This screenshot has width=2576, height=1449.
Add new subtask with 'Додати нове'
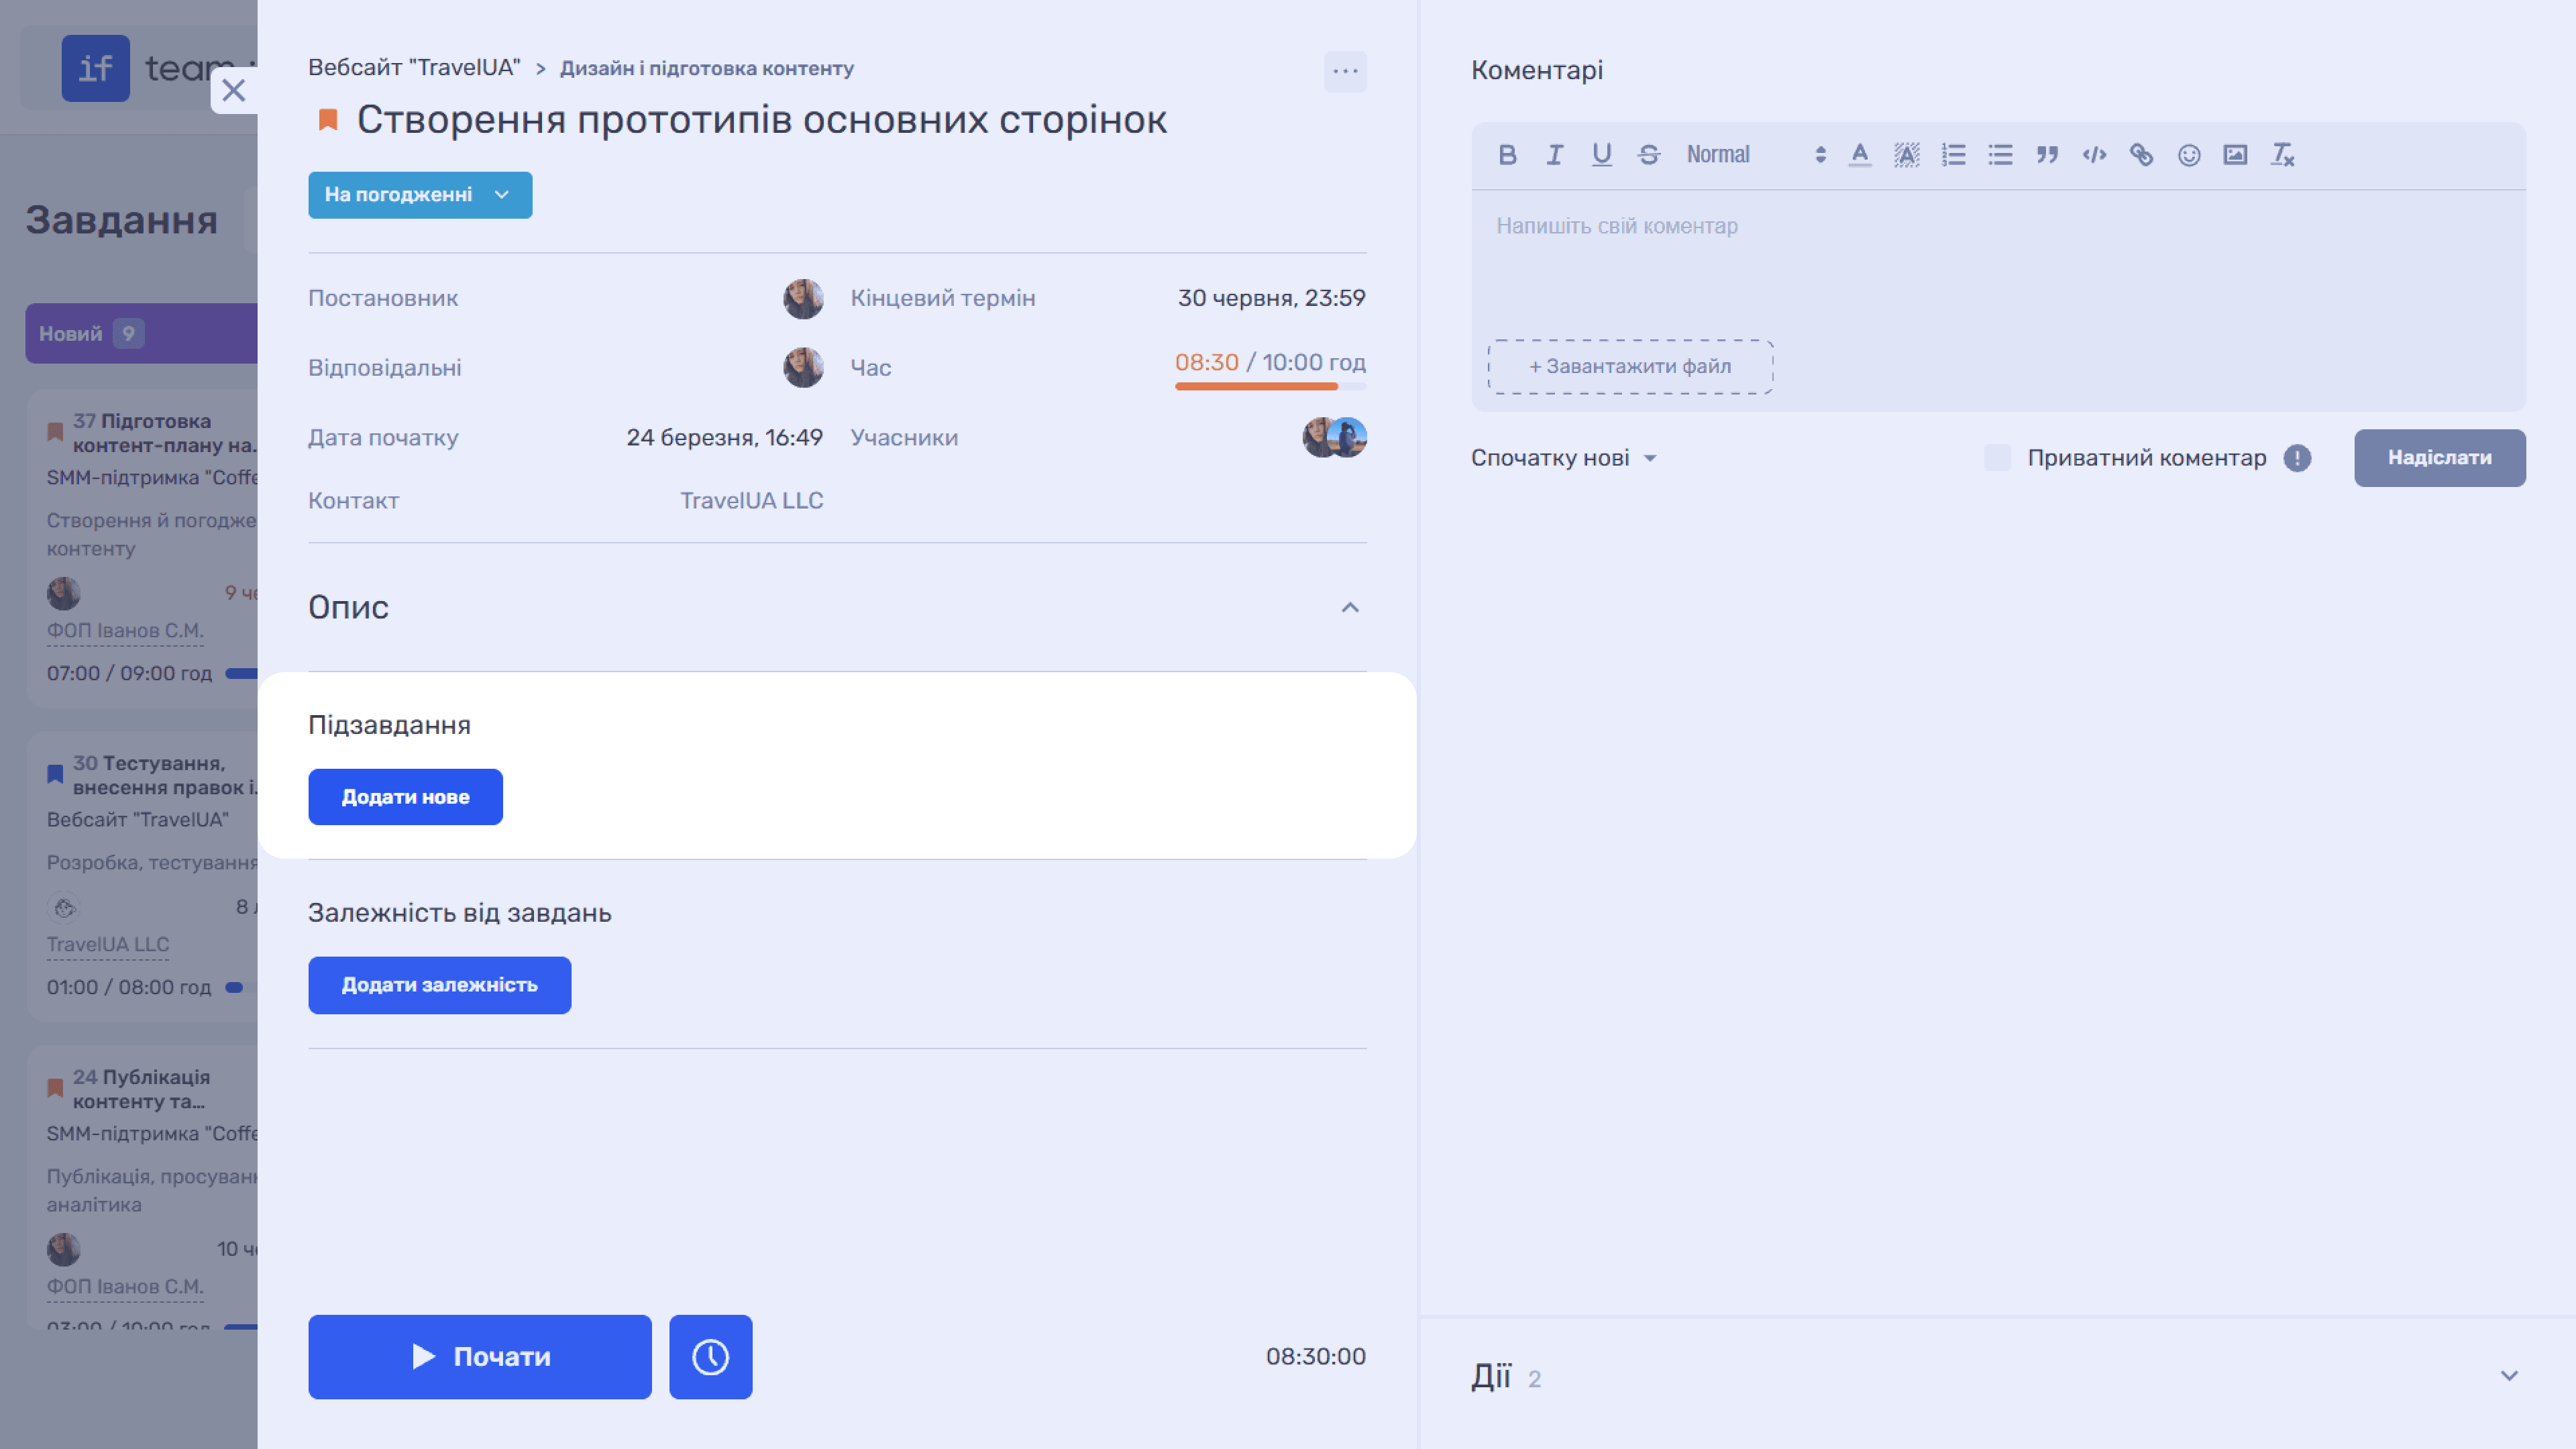pyautogui.click(x=405, y=797)
